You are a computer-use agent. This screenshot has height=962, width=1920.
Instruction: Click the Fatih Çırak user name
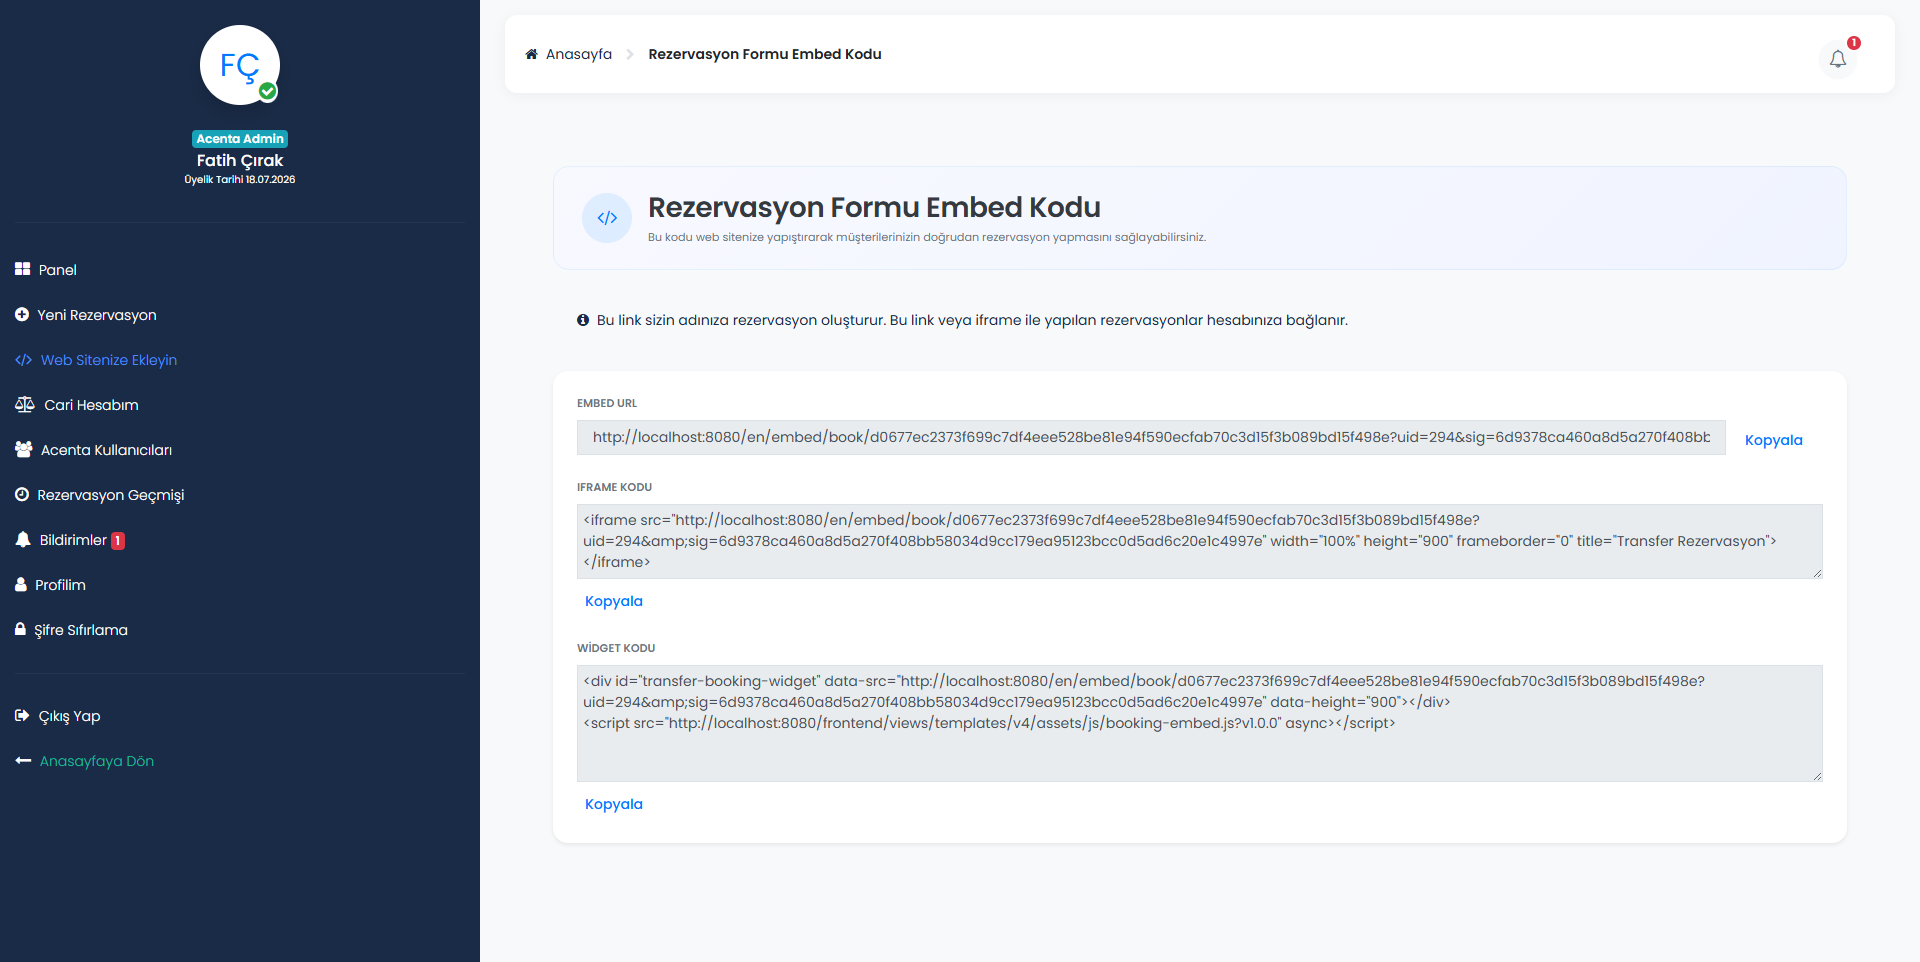coord(240,160)
